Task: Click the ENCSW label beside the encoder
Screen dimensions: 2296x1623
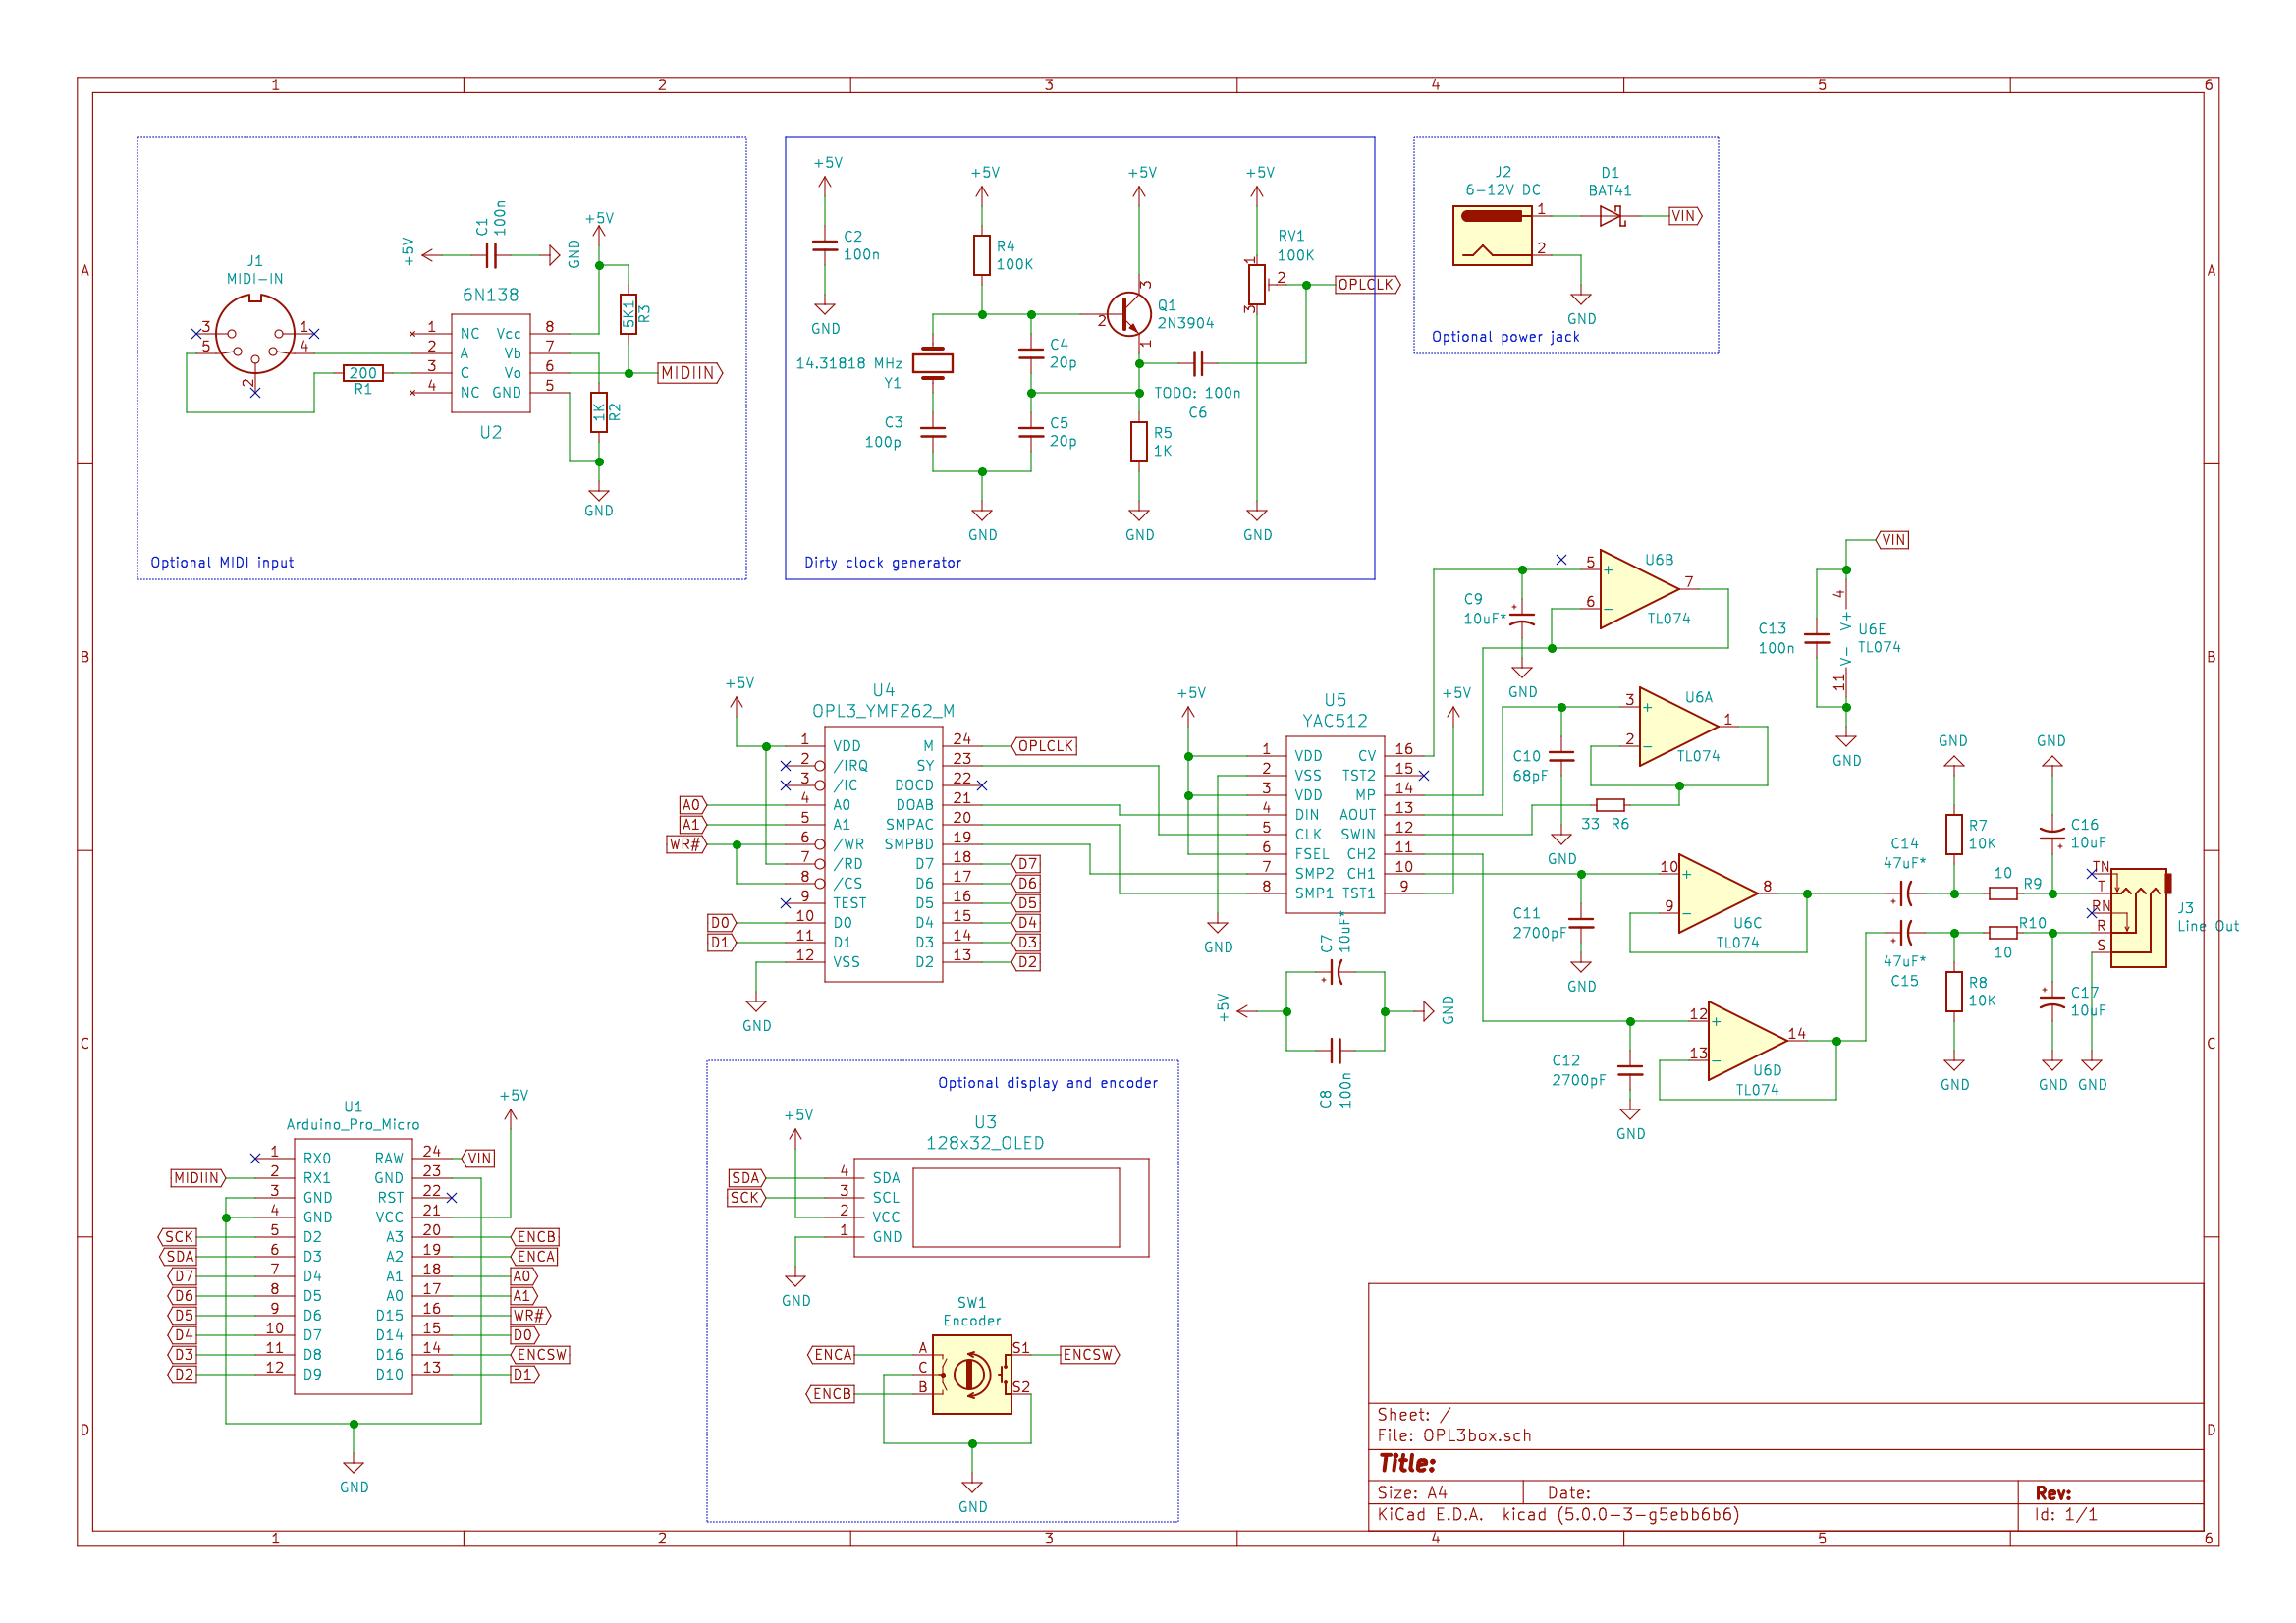Action: [1089, 1355]
